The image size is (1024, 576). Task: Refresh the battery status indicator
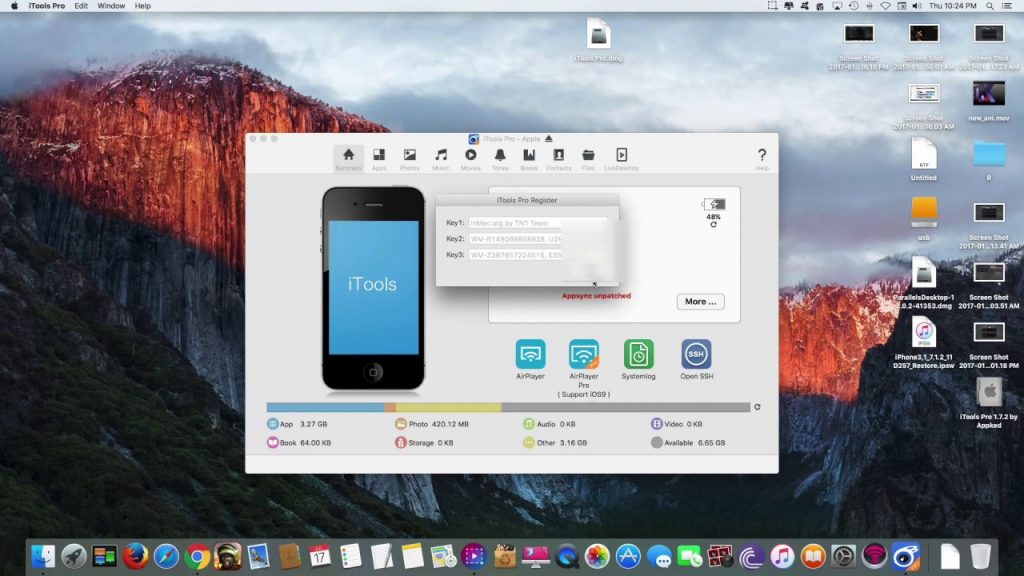coord(713,225)
